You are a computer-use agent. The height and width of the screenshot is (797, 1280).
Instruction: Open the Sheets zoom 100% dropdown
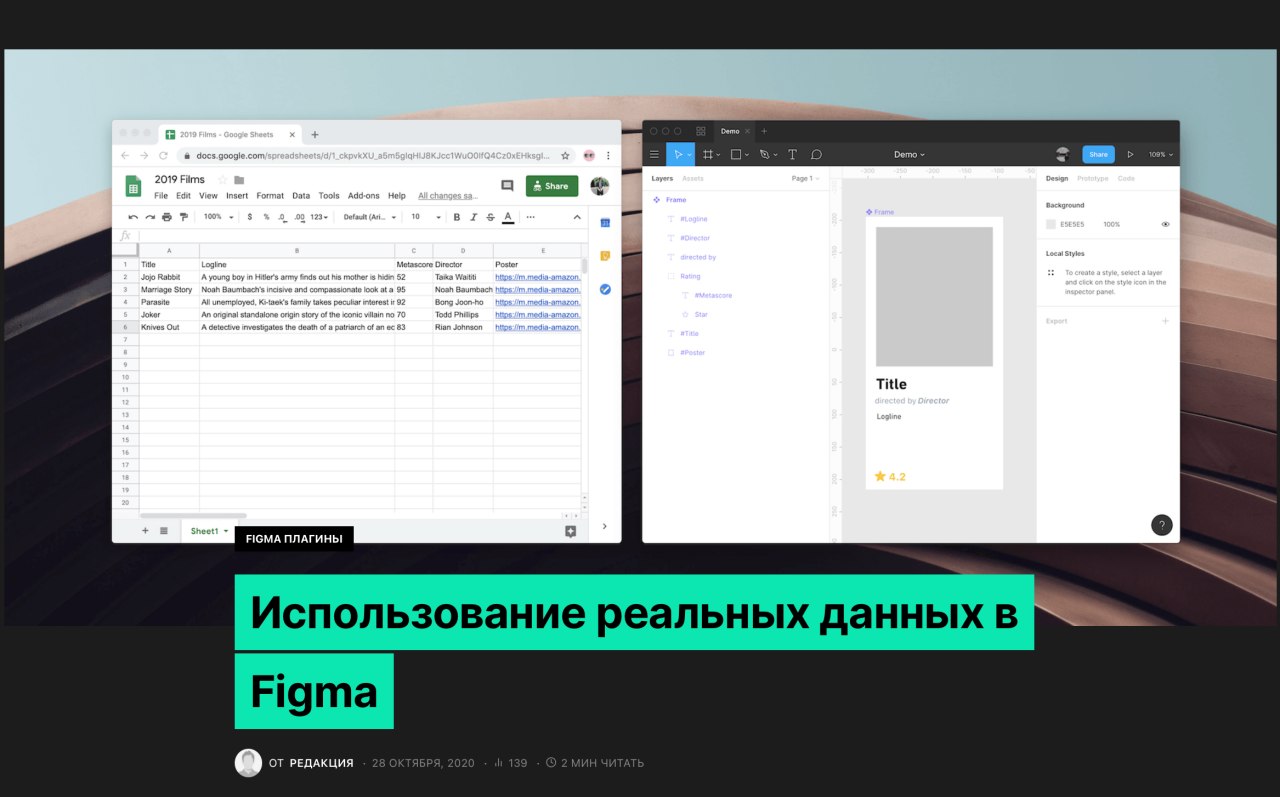(x=217, y=217)
